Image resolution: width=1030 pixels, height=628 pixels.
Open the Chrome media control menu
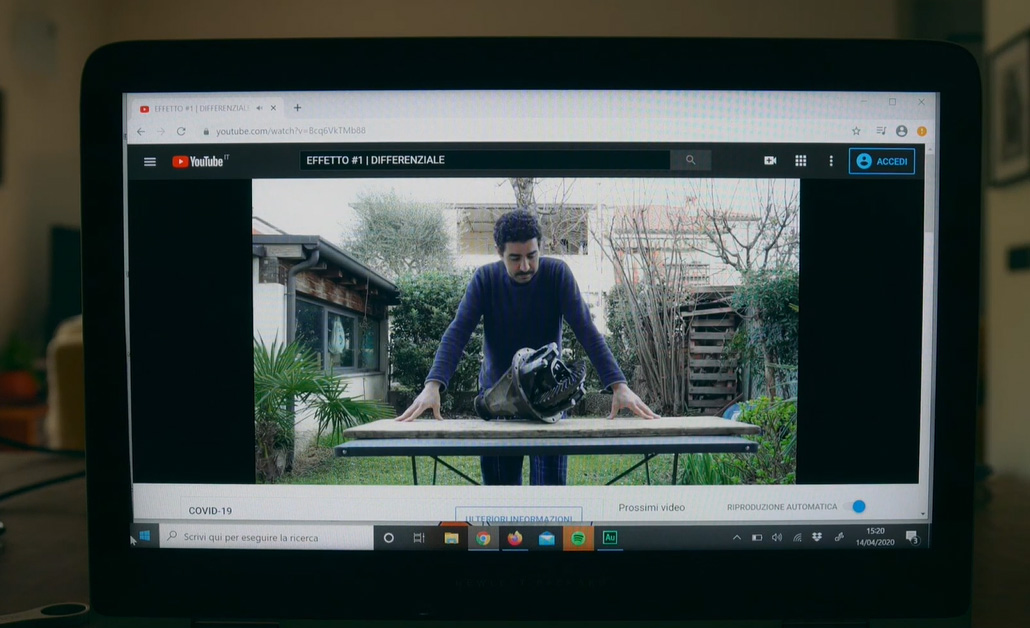pyautogui.click(x=881, y=131)
